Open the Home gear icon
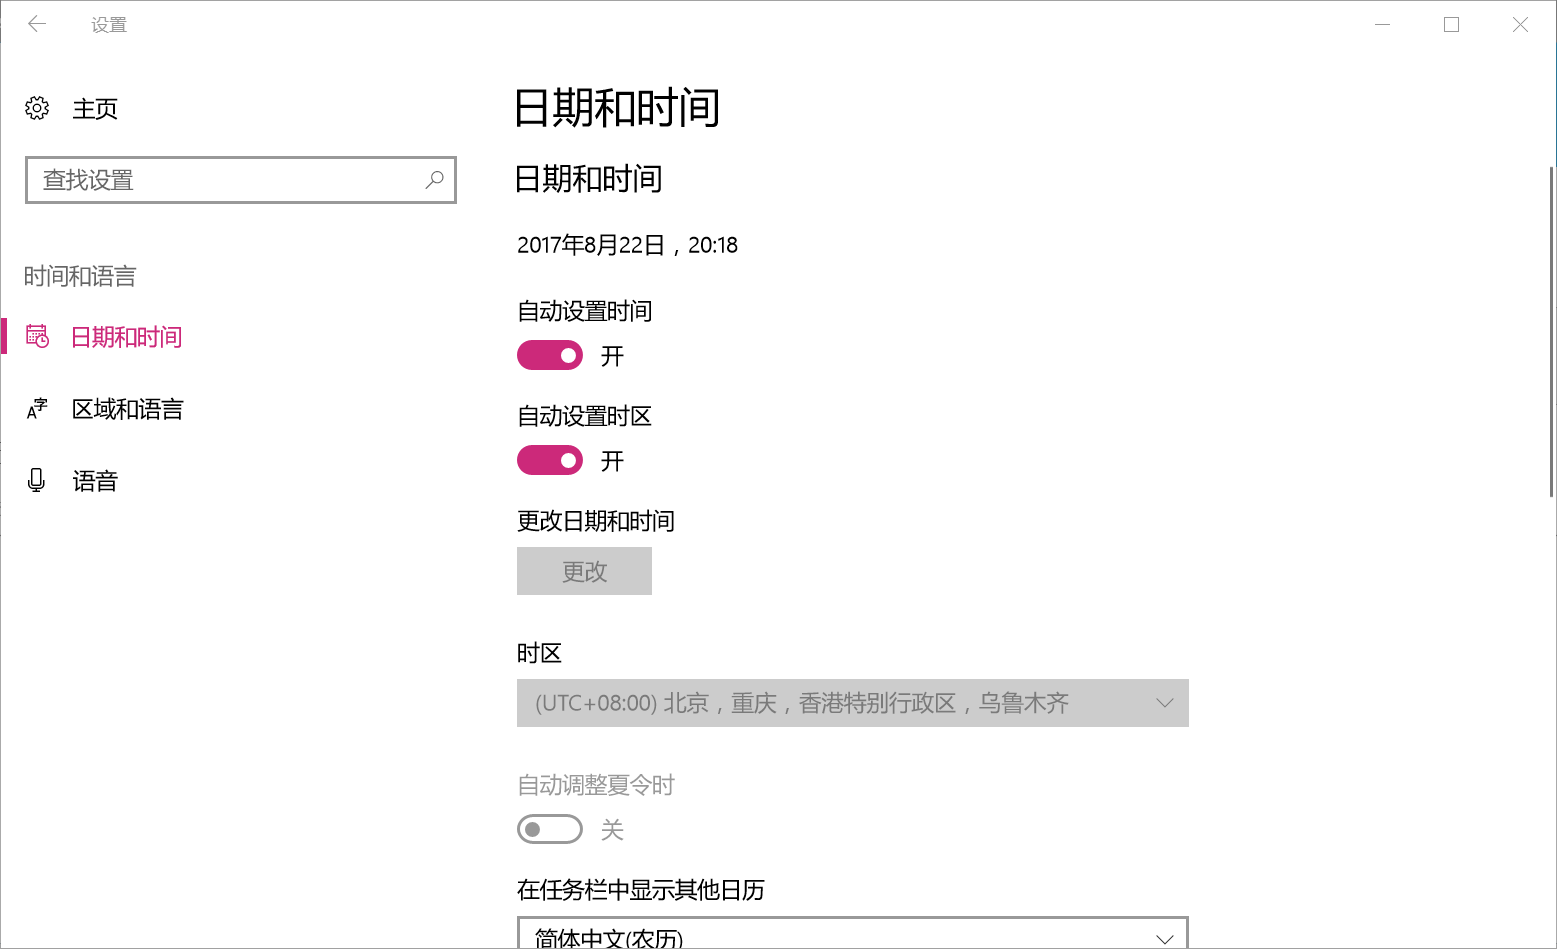This screenshot has height=949, width=1557. [37, 108]
